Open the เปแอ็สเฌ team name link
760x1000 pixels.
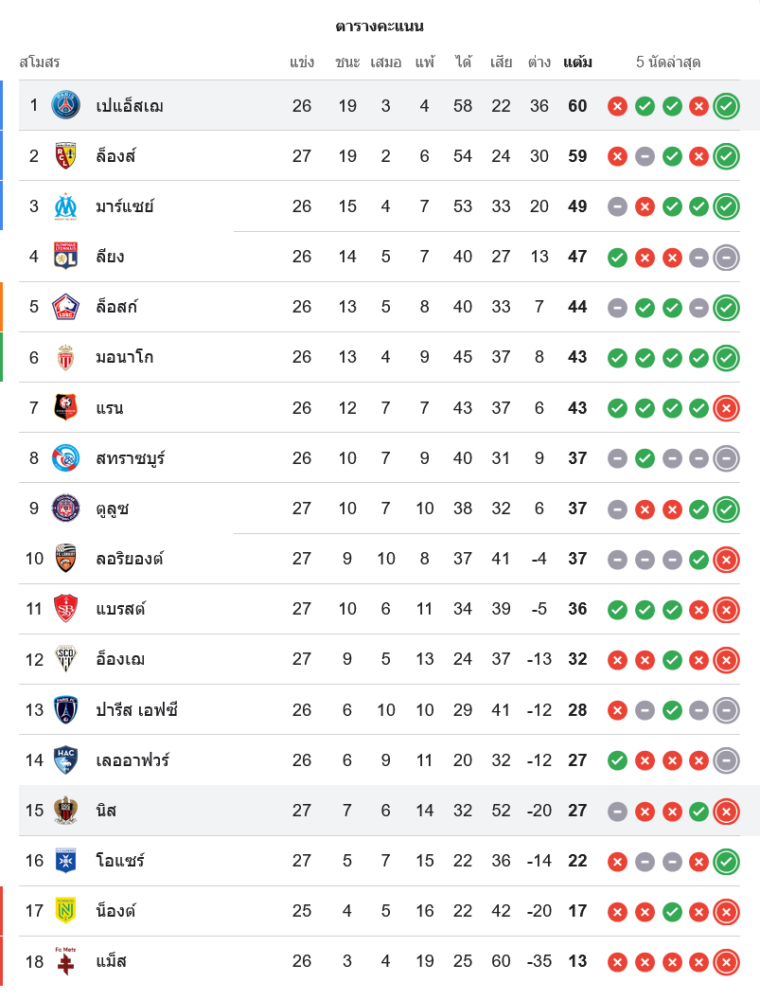click(129, 106)
